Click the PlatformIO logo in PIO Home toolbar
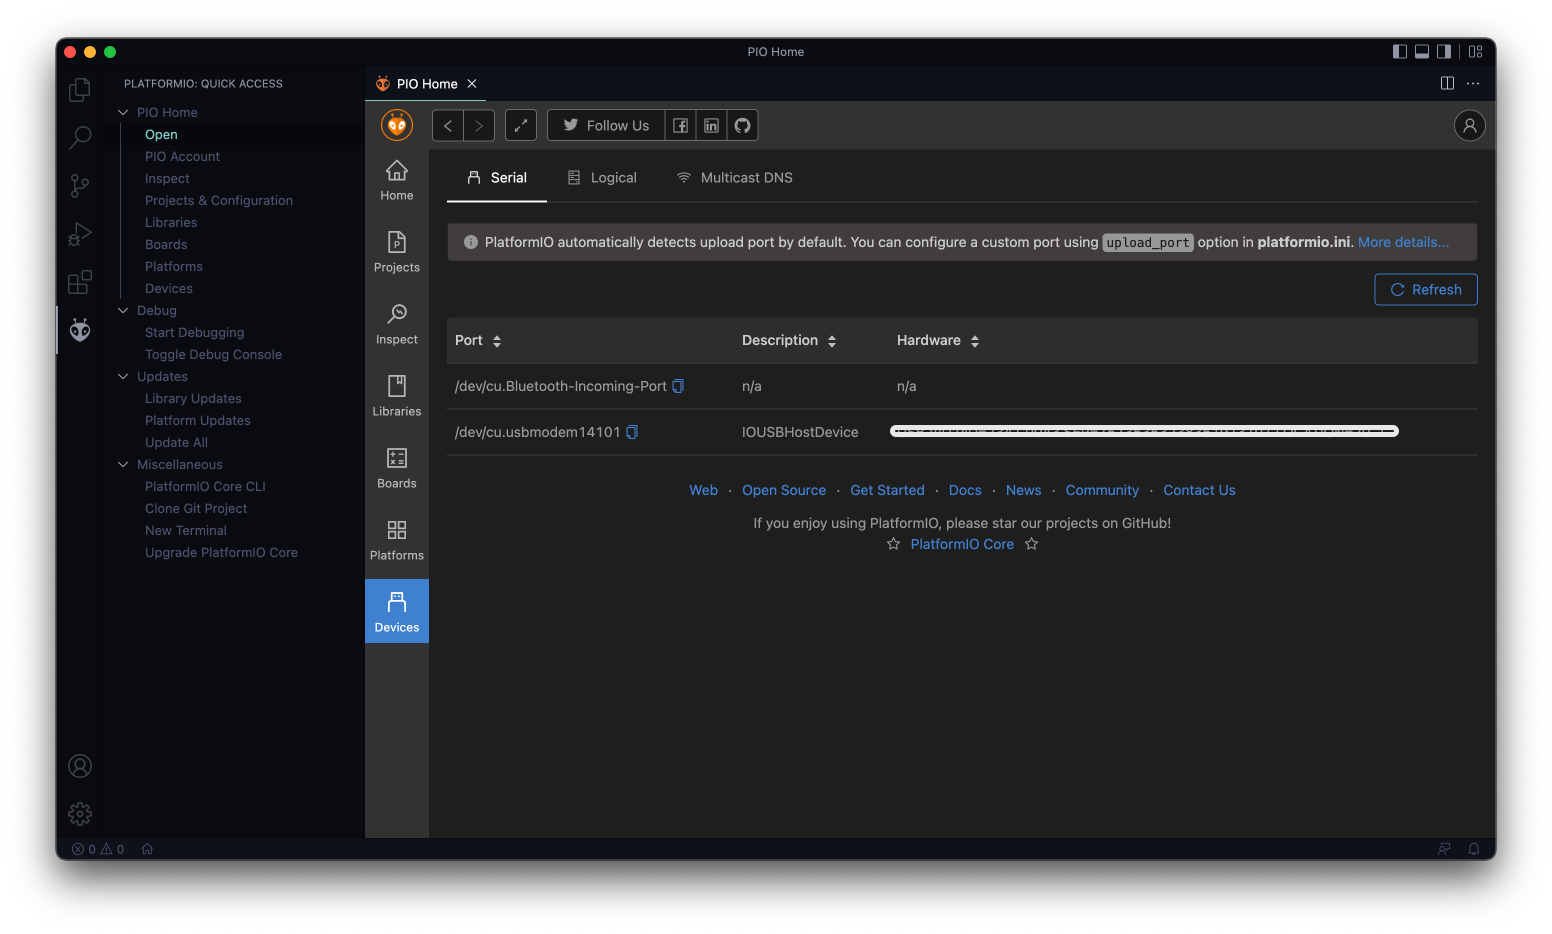Image resolution: width=1552 pixels, height=934 pixels. [397, 125]
